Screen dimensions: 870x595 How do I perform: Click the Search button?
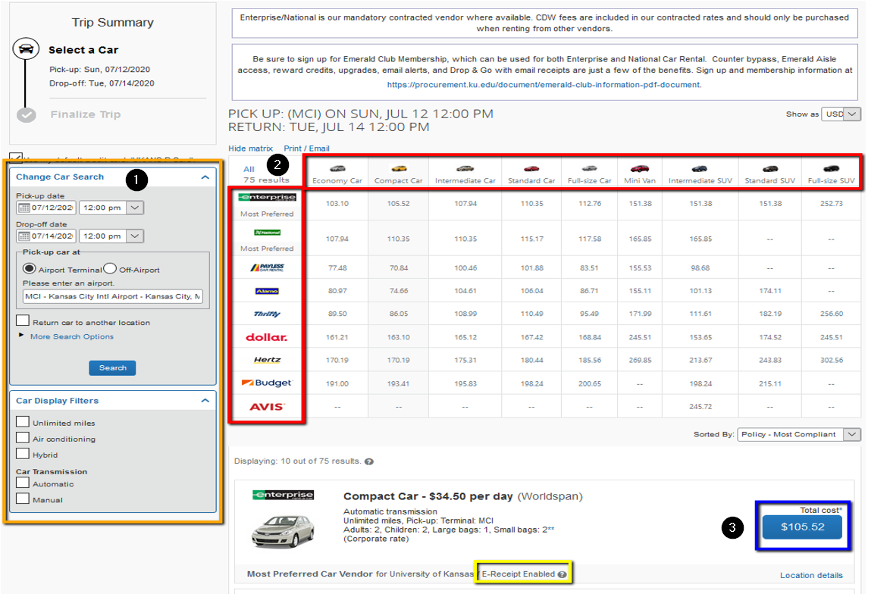click(x=113, y=368)
